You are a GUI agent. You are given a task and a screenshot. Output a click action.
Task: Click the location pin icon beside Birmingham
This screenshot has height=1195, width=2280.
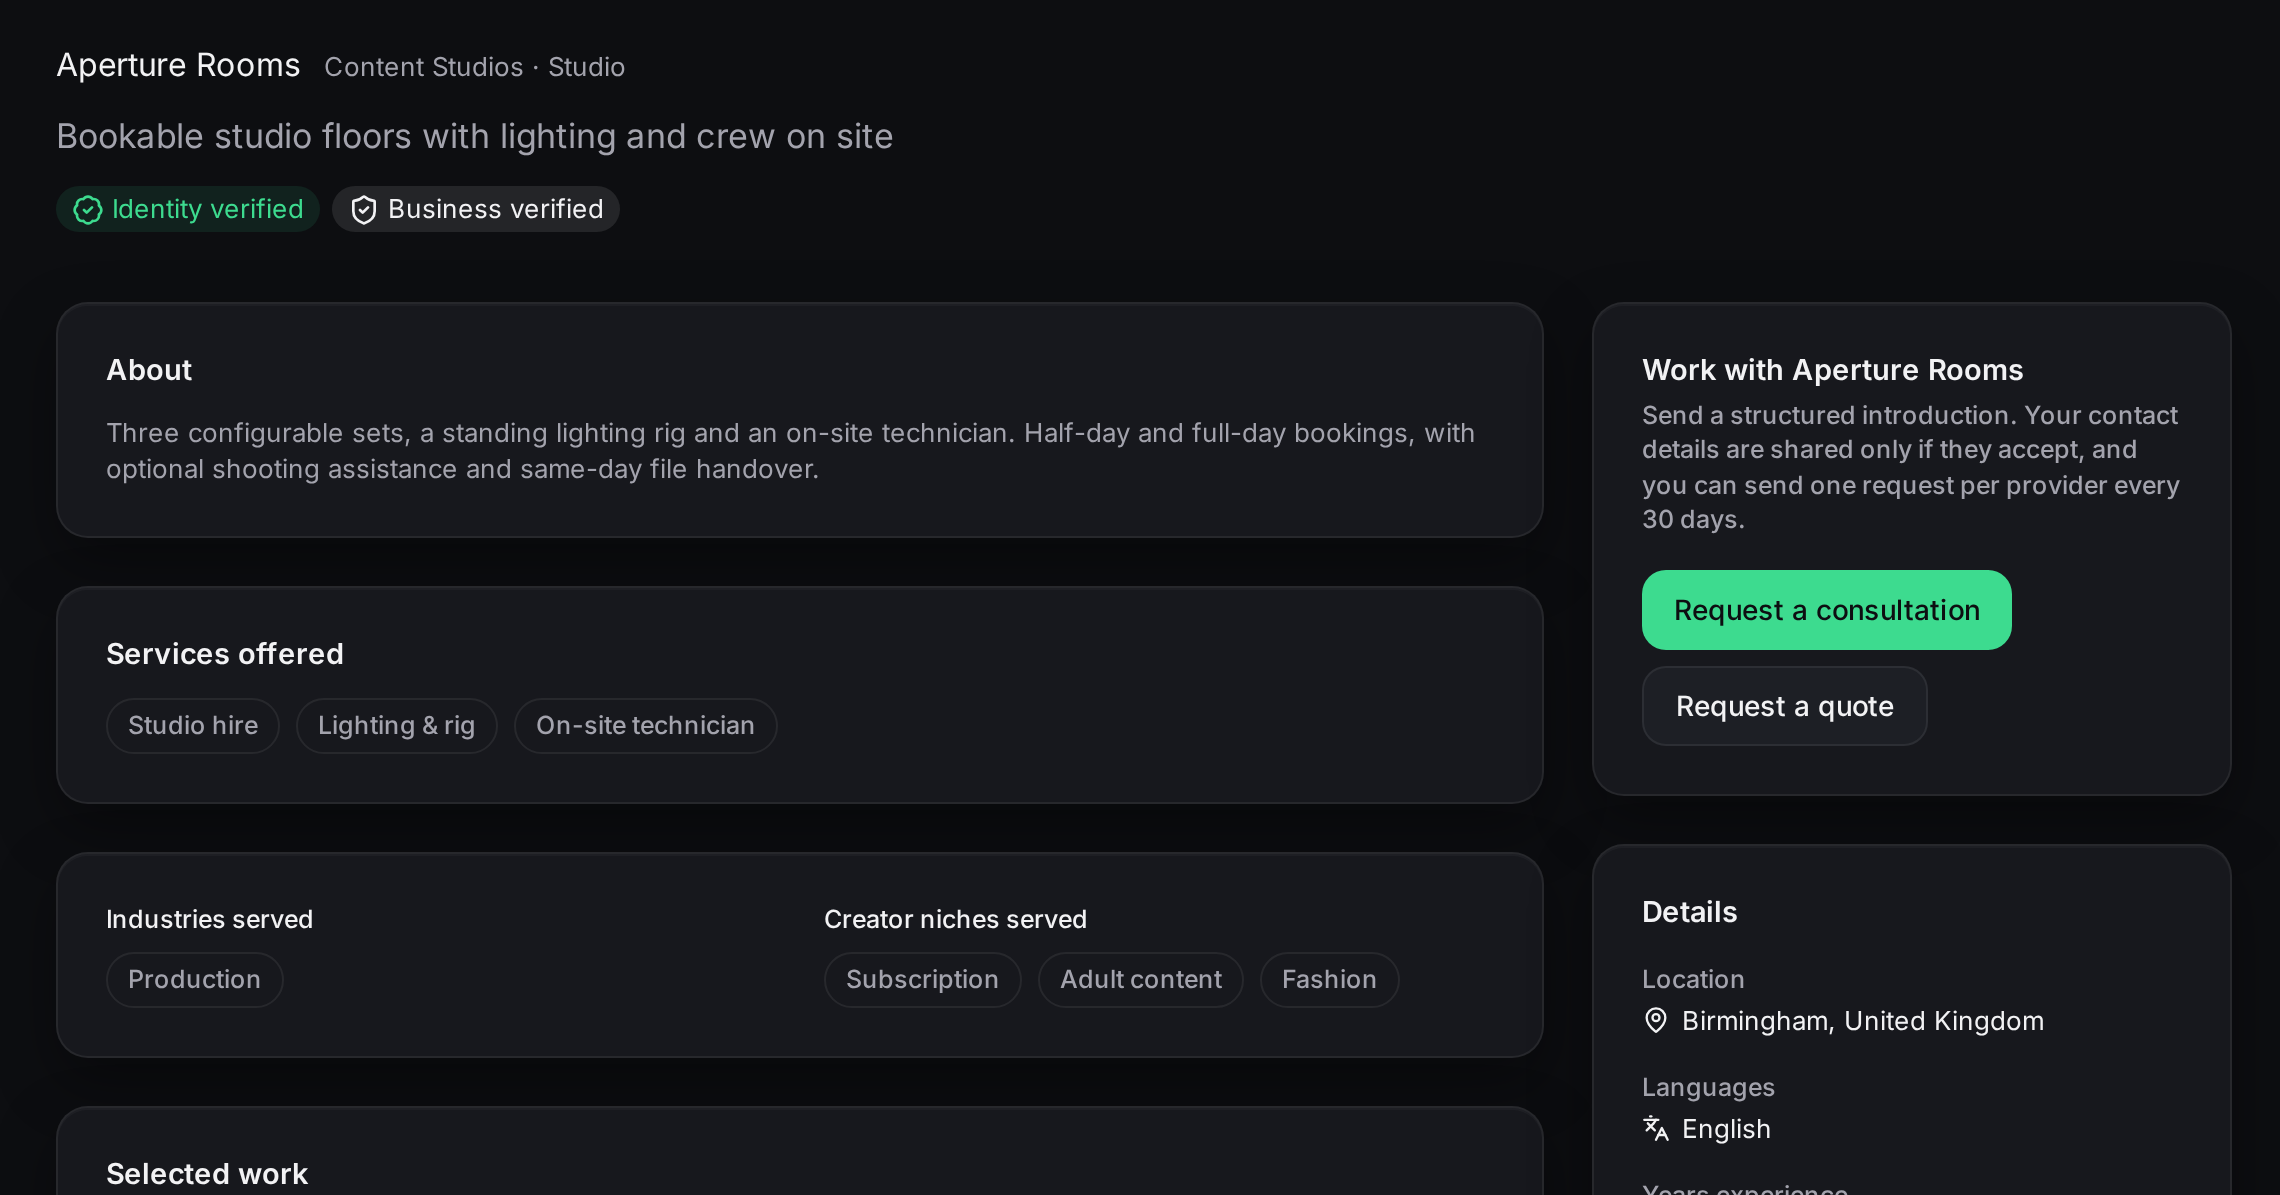coord(1656,1020)
